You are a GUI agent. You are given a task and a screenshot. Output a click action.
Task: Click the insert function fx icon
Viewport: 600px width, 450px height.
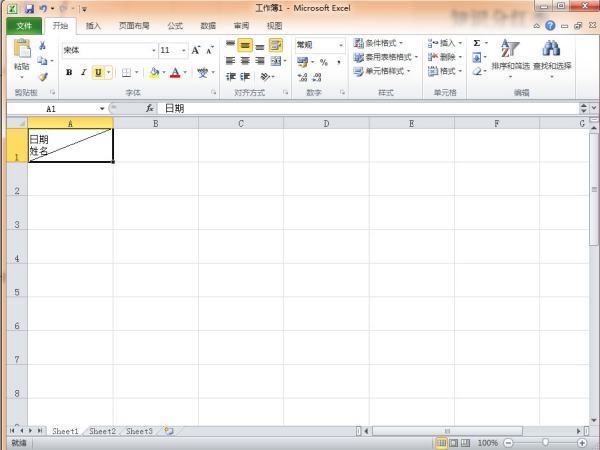pos(150,108)
